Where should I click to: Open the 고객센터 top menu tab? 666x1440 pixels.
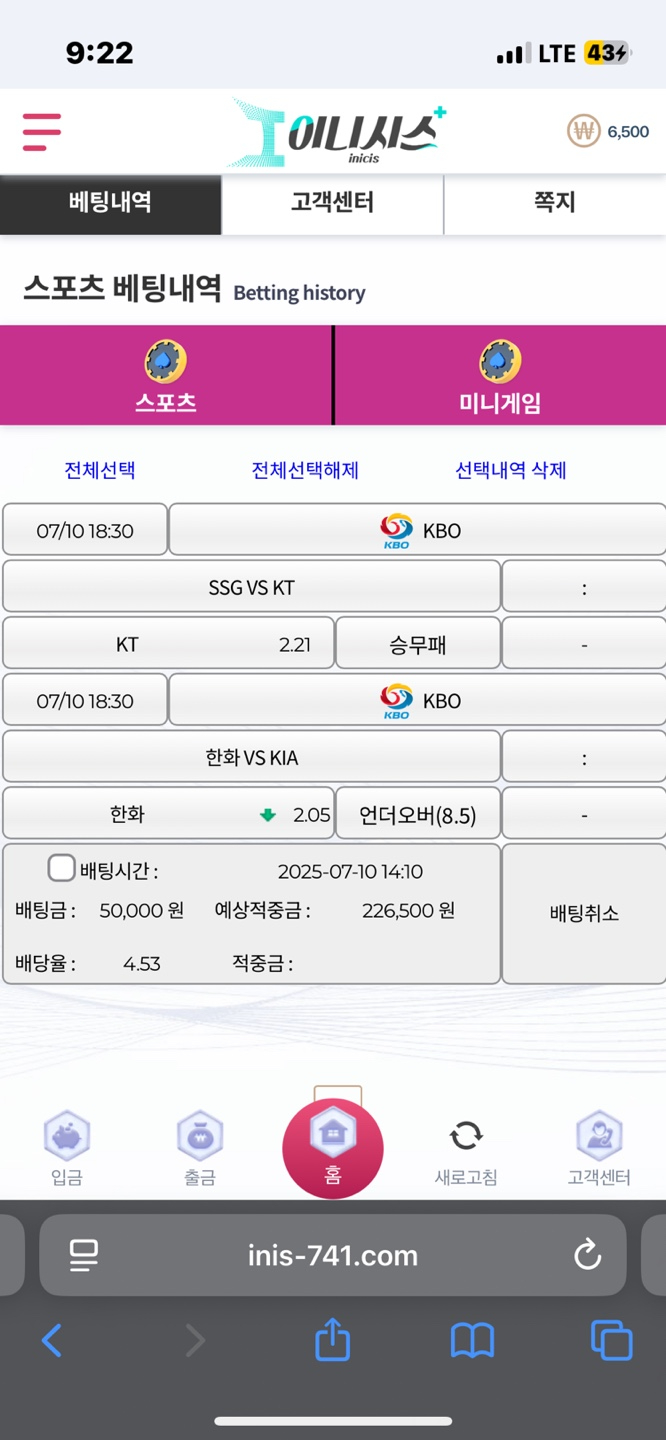332,203
